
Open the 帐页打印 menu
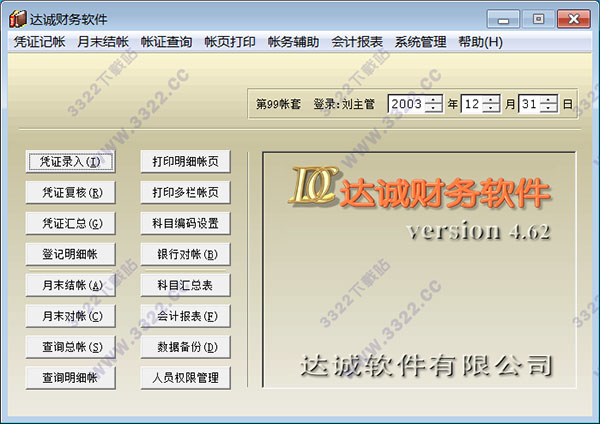230,42
